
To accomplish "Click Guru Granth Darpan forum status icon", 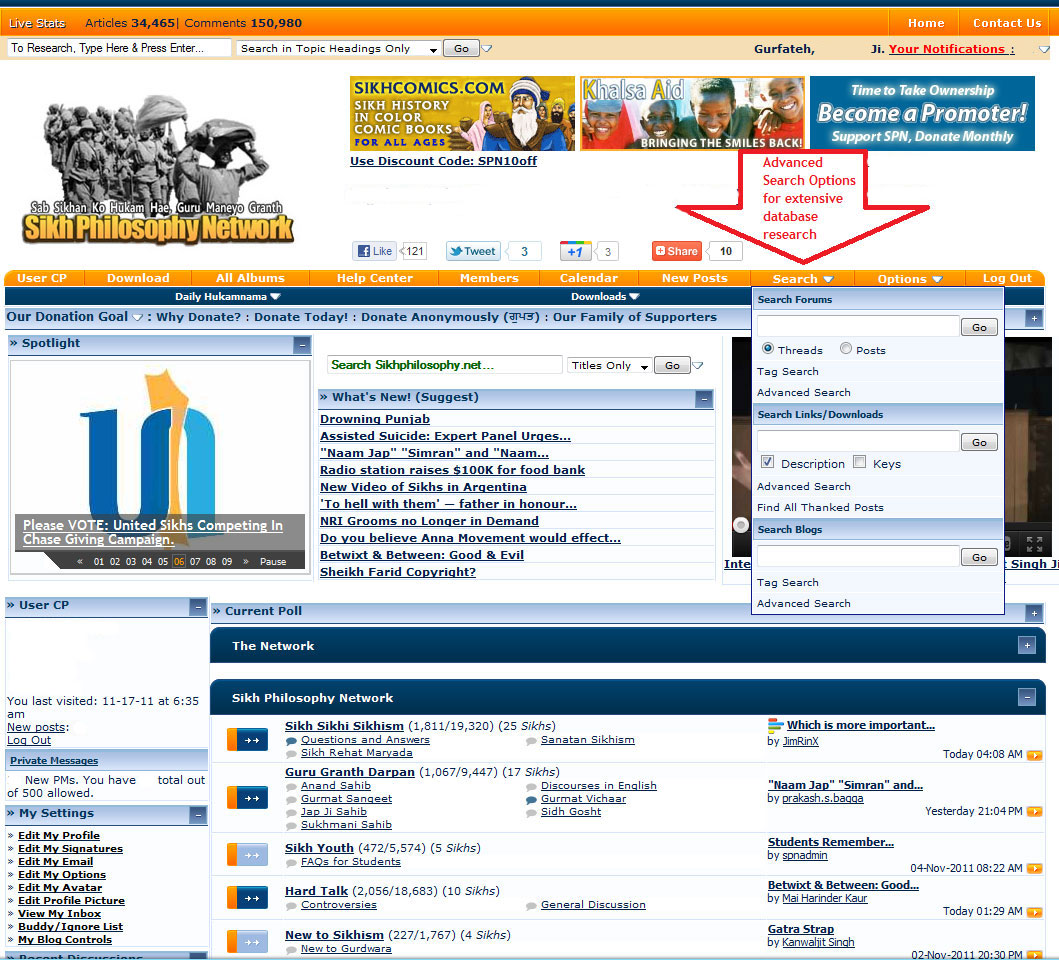I will tap(247, 798).
